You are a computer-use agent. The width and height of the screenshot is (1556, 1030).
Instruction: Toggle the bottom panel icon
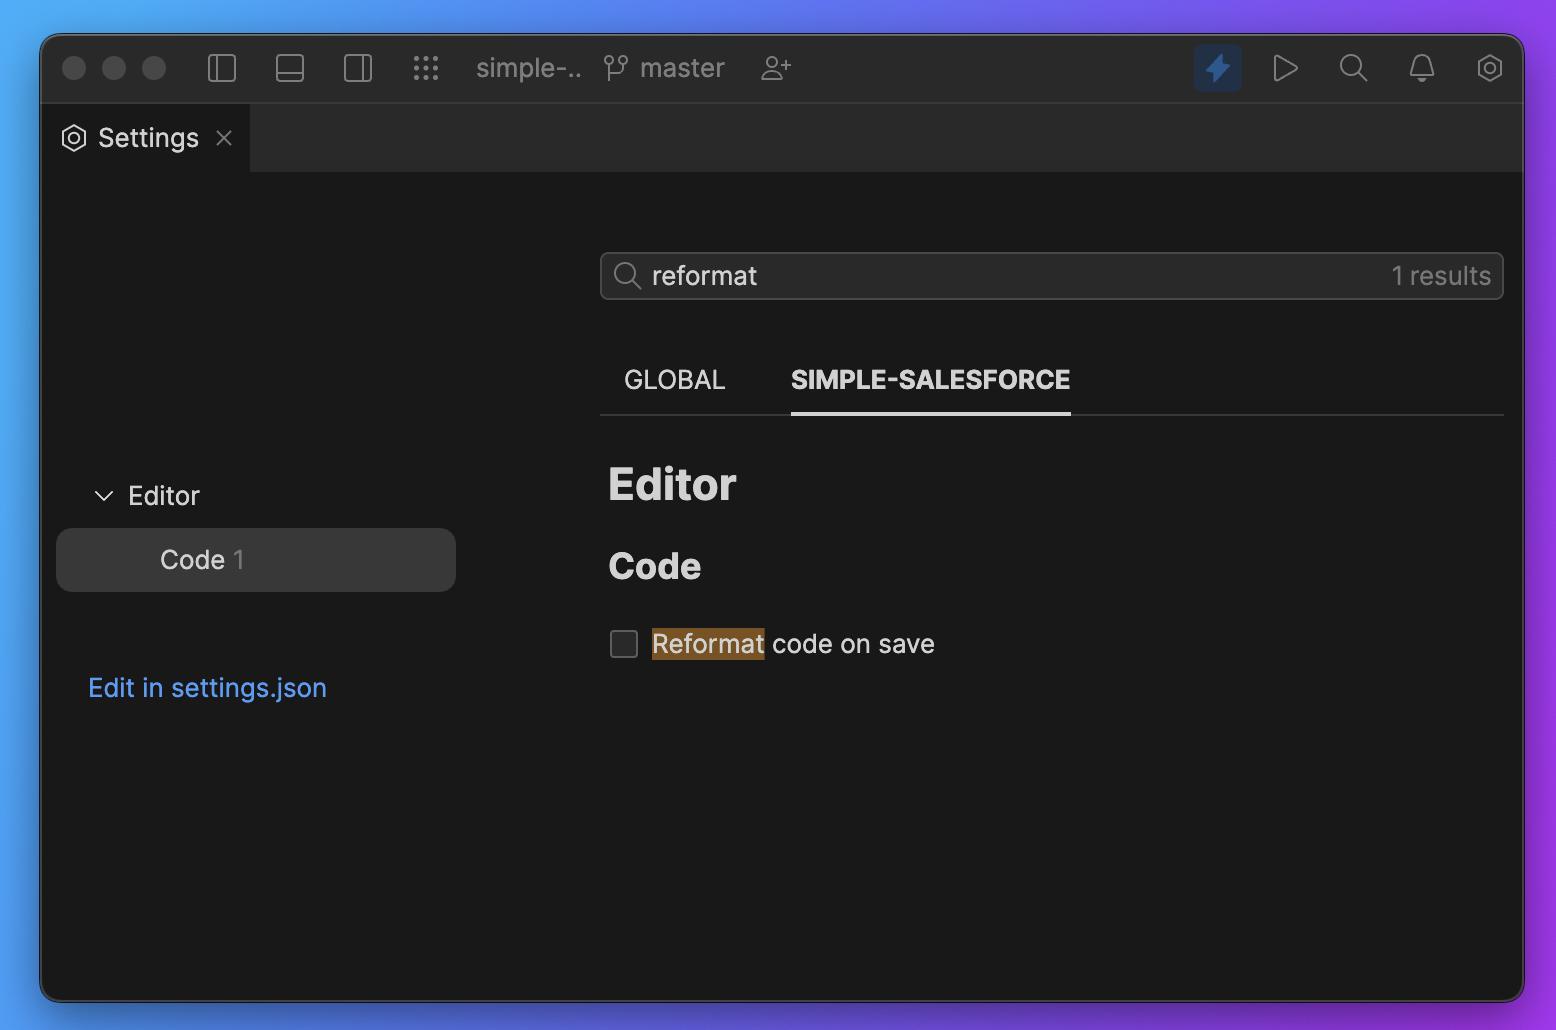tap(290, 68)
